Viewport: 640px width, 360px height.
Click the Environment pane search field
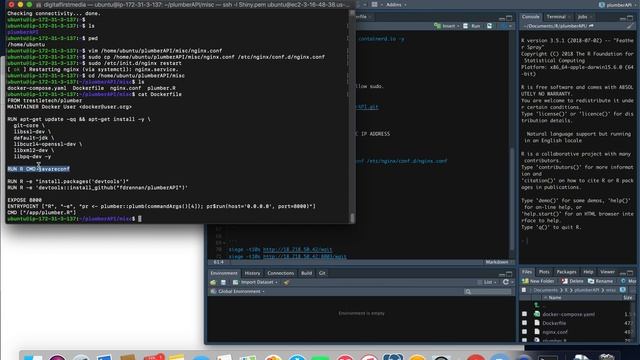point(487,291)
